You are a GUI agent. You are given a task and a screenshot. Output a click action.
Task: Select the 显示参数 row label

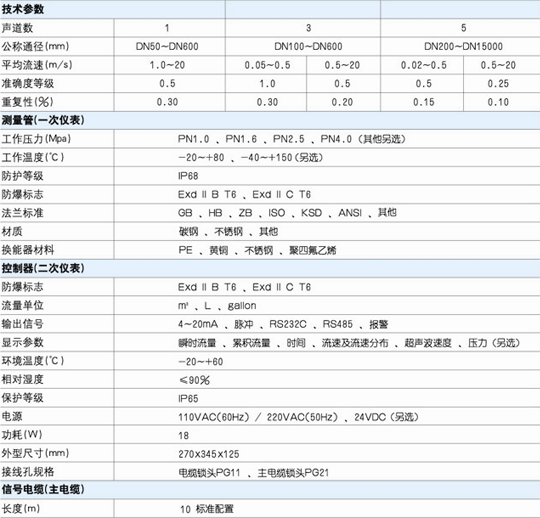(23, 342)
